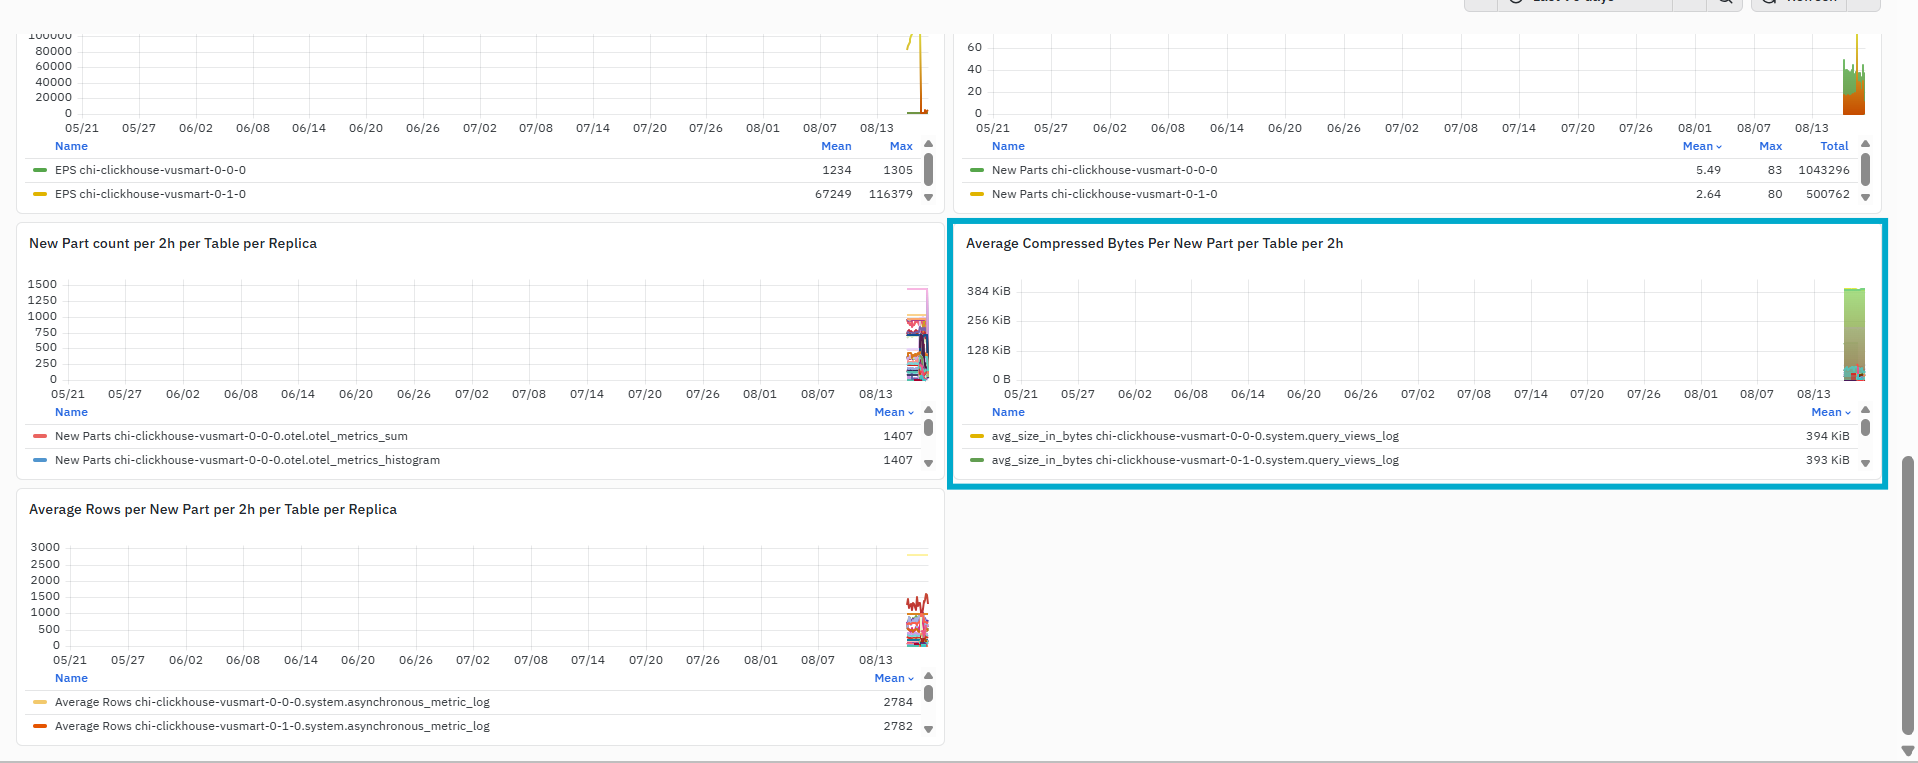Click scroll-down arrow in Average Rows legend

coord(928,729)
